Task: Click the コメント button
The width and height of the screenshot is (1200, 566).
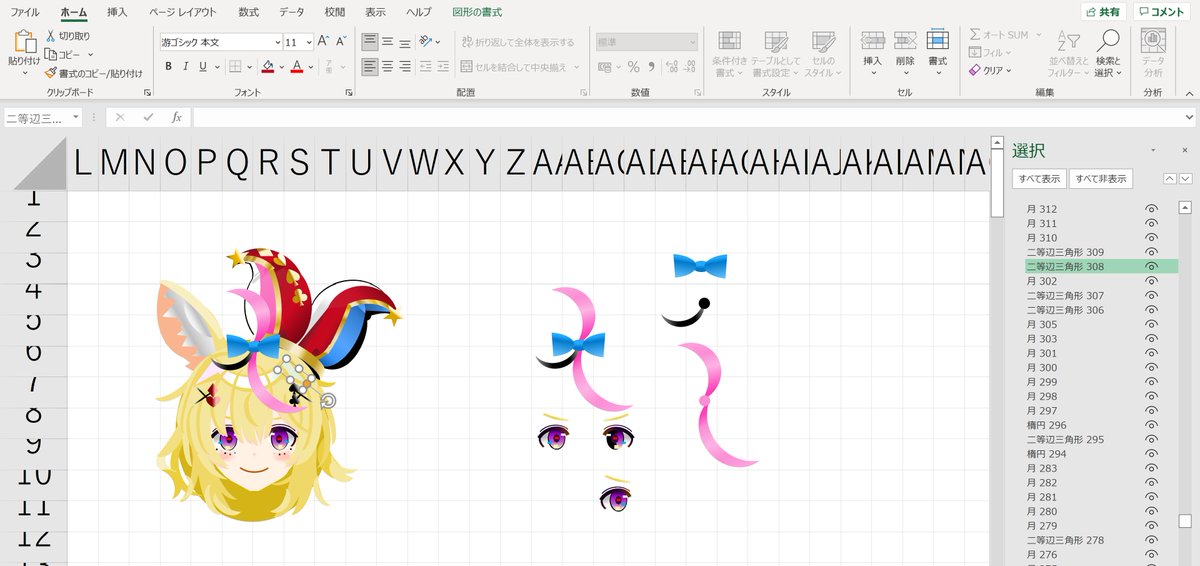Action: (1163, 12)
